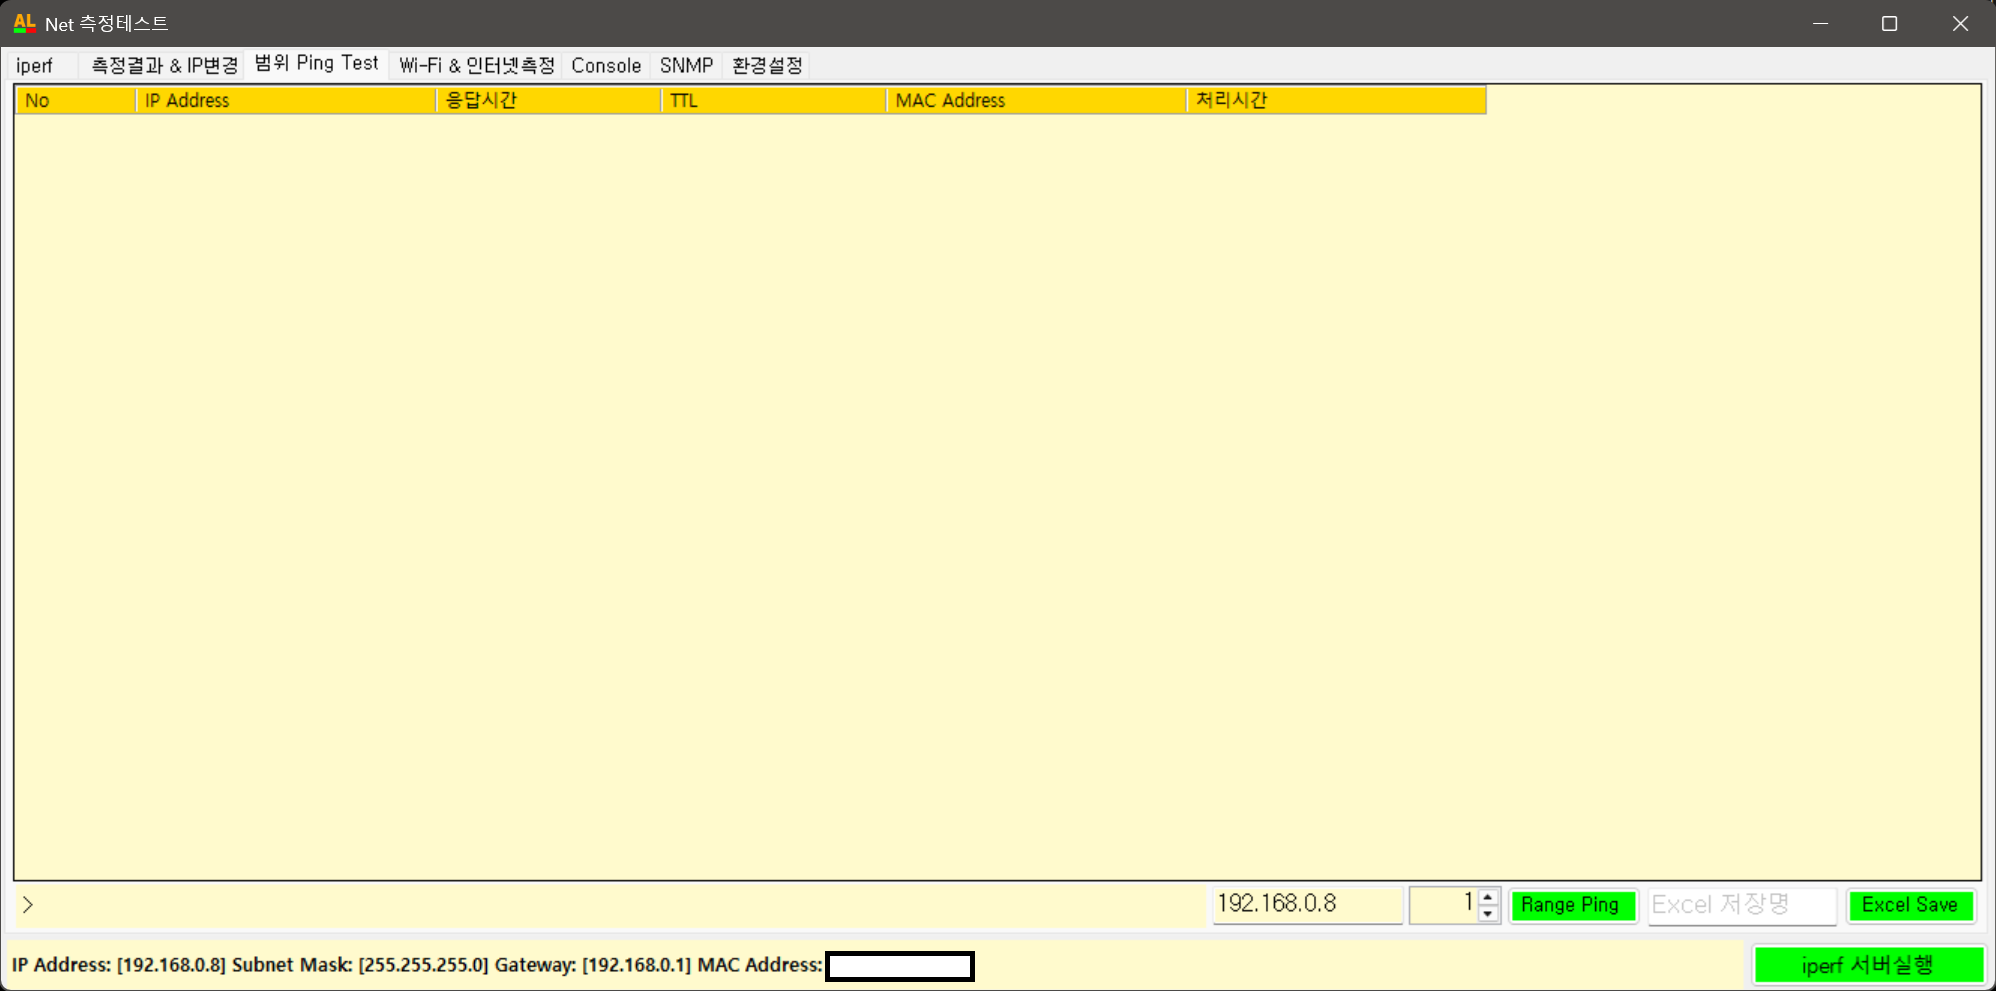Screen dimensions: 1996x993
Task: Open the SNMP tab
Action: (686, 66)
